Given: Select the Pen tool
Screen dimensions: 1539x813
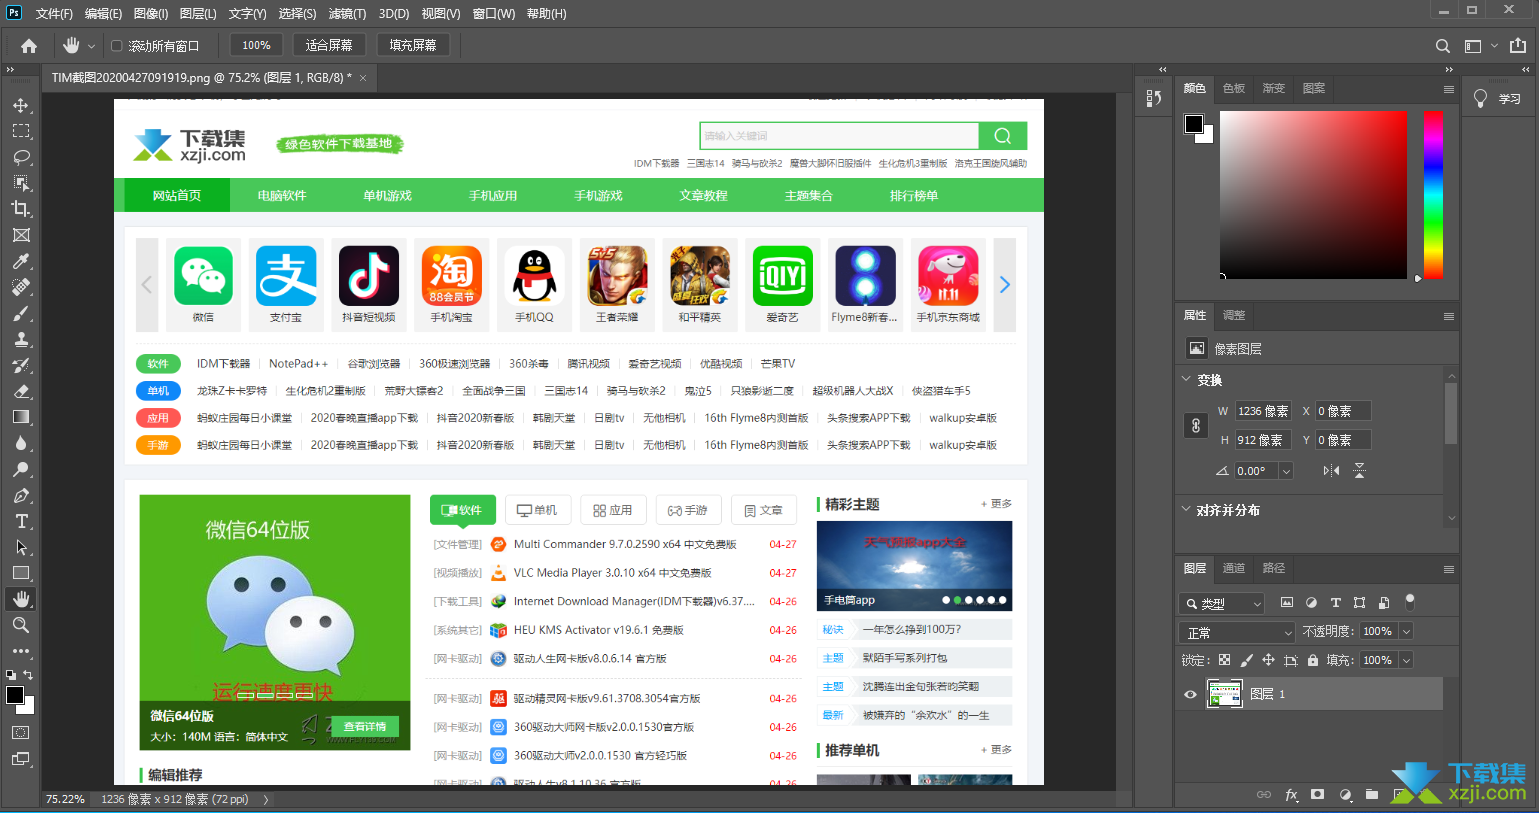Looking at the screenshot, I should (21, 495).
